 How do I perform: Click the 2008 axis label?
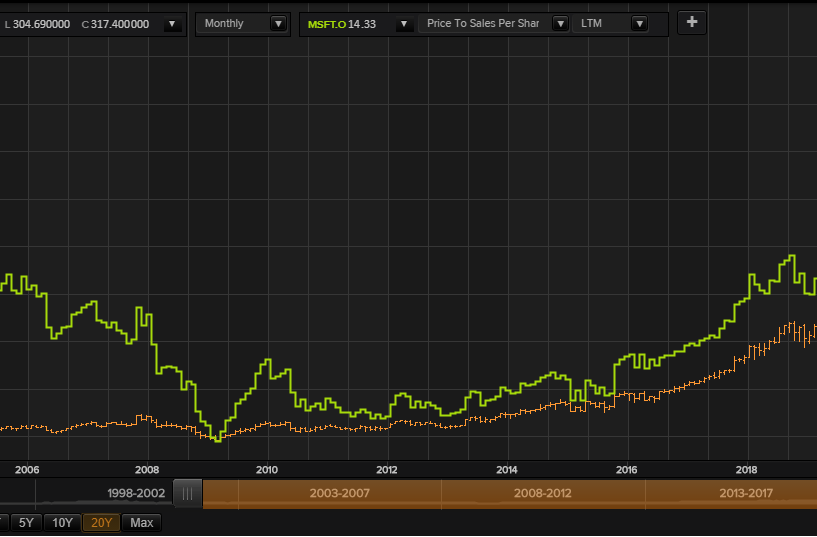click(x=147, y=470)
